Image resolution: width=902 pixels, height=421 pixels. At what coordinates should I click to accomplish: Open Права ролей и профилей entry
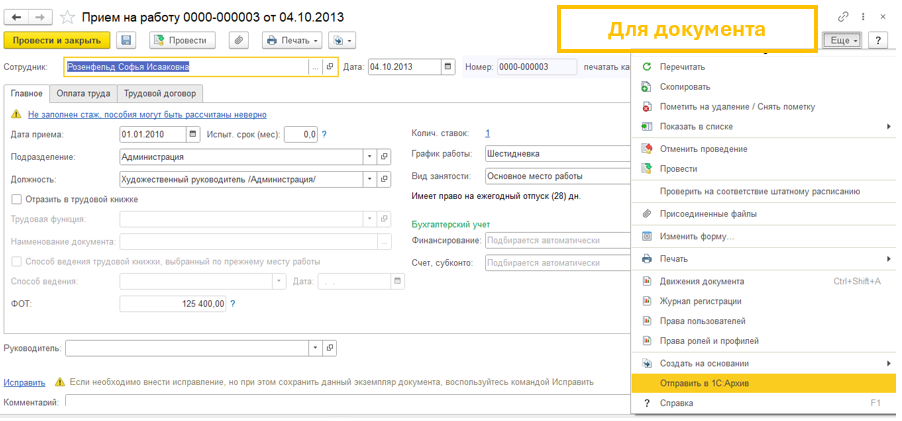pyautogui.click(x=764, y=340)
